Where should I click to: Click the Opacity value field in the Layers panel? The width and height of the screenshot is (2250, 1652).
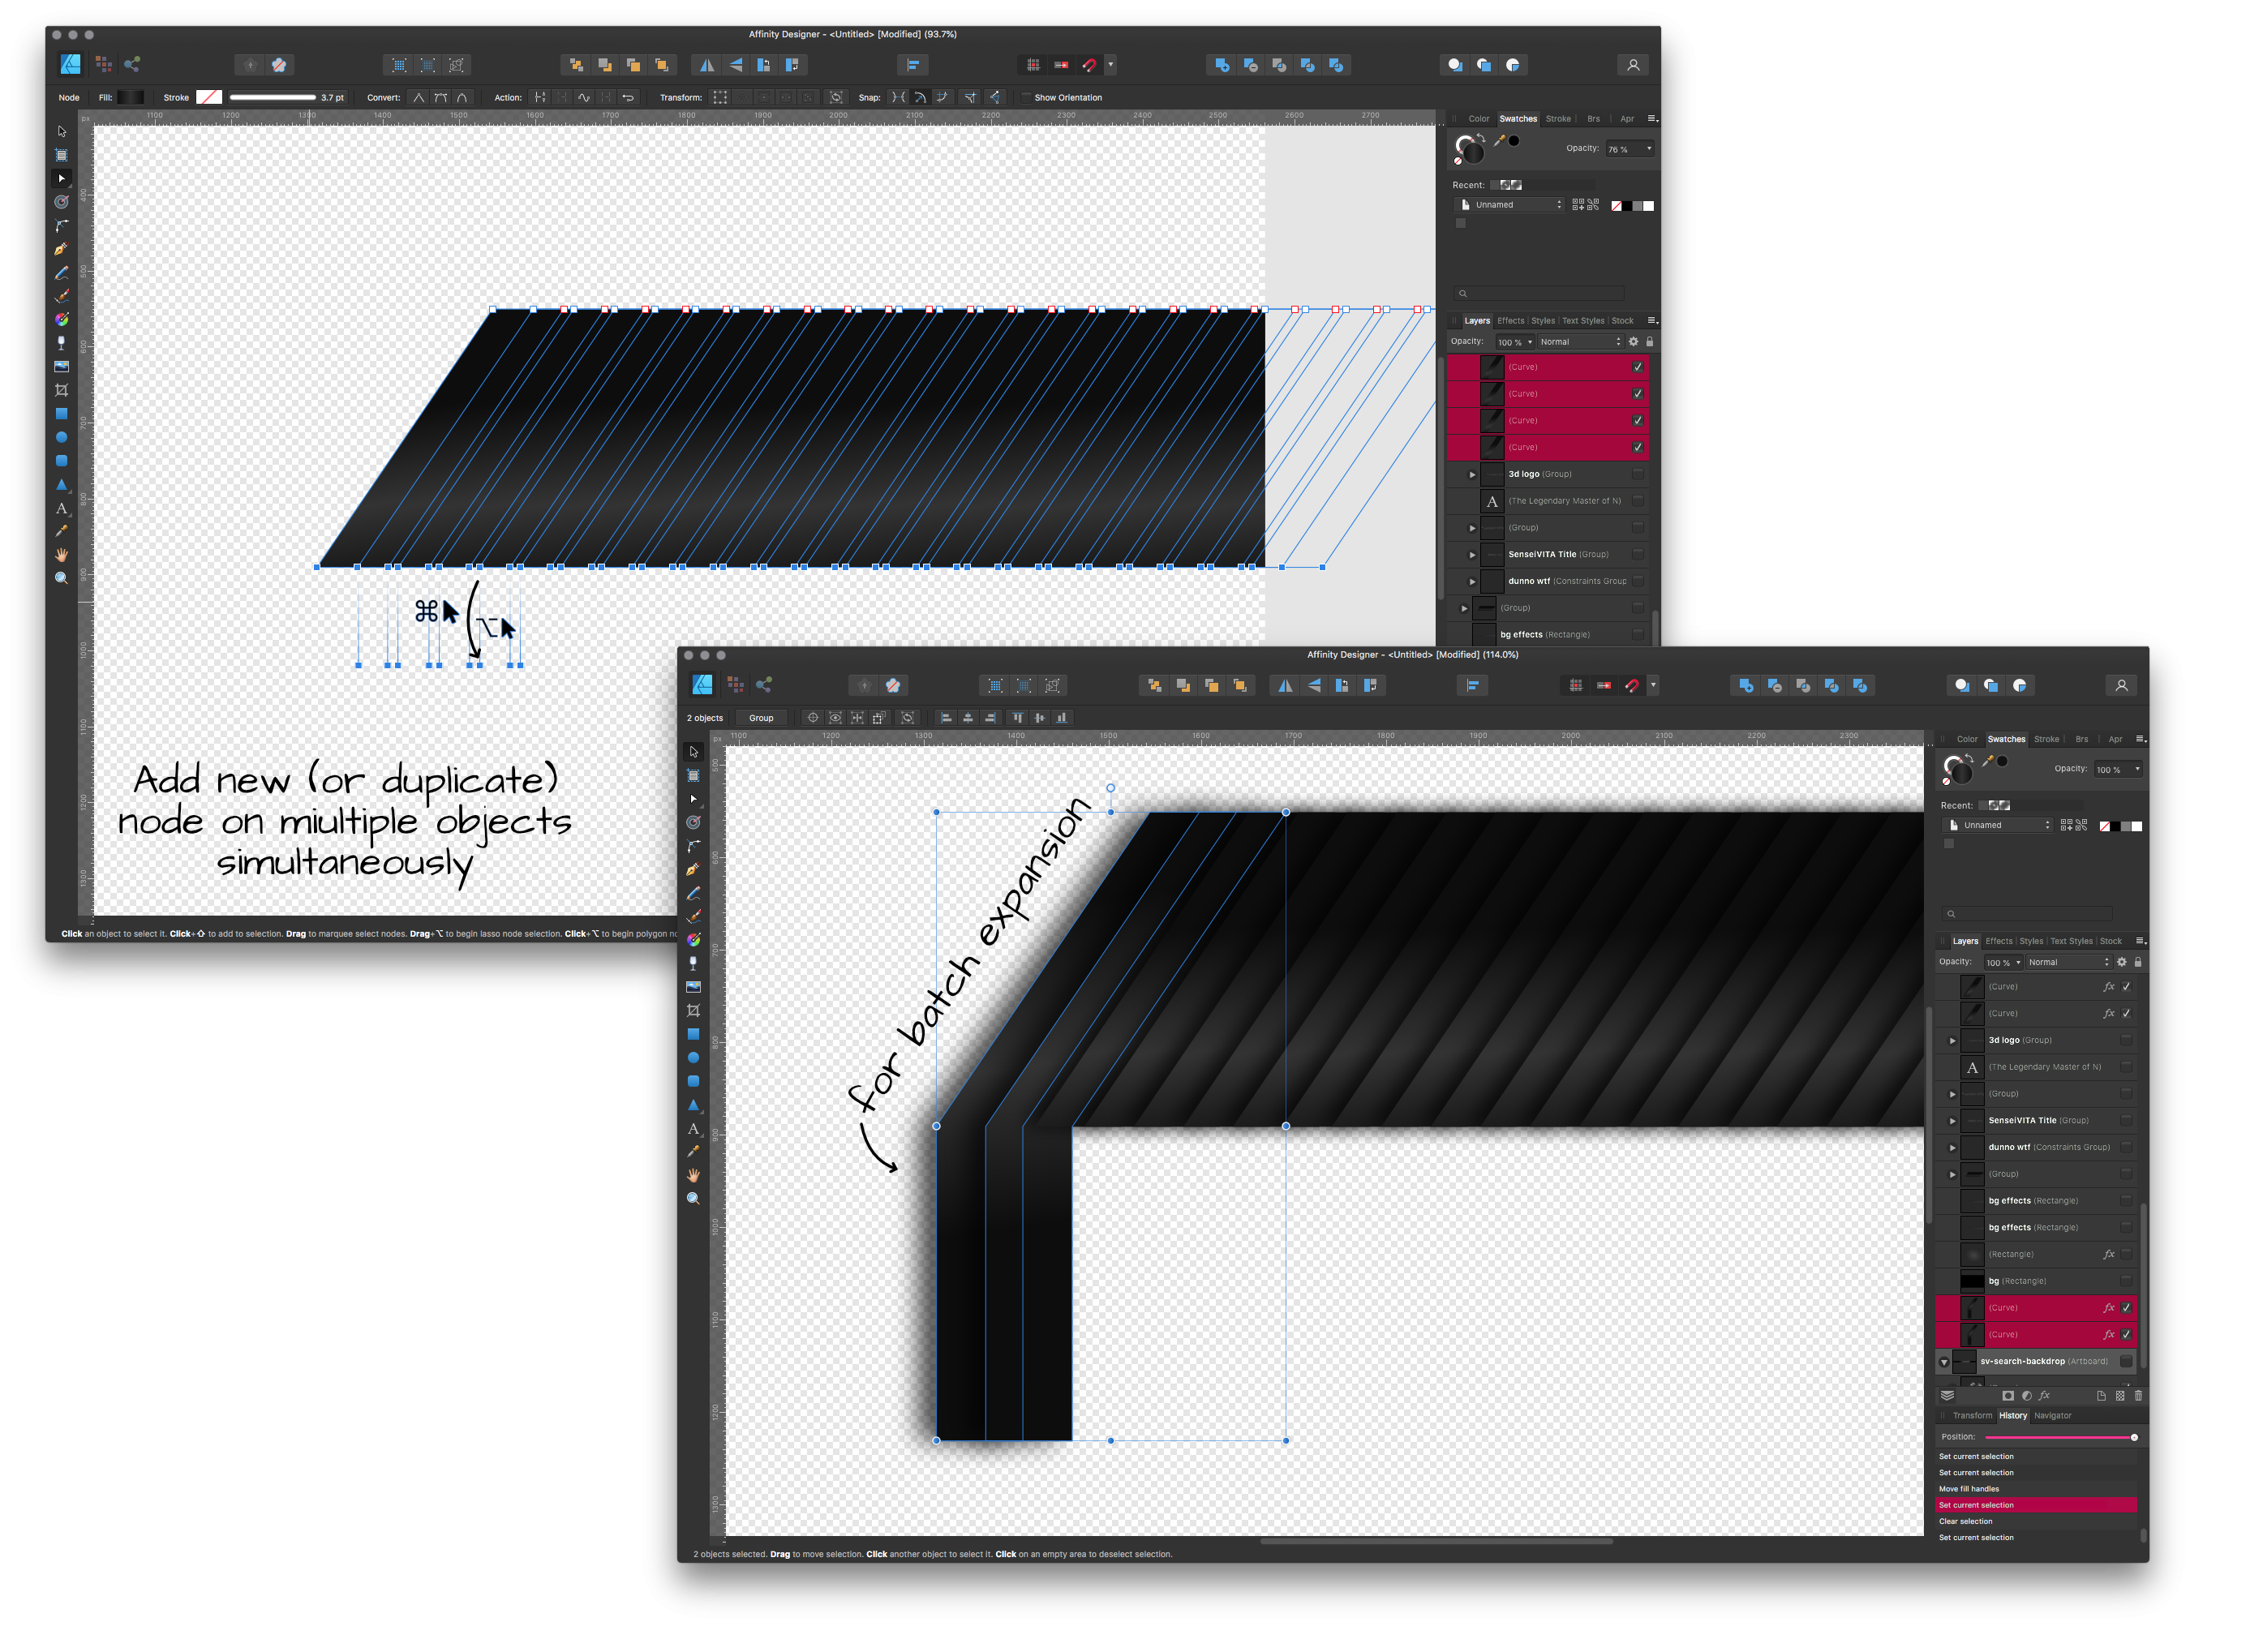point(1515,341)
